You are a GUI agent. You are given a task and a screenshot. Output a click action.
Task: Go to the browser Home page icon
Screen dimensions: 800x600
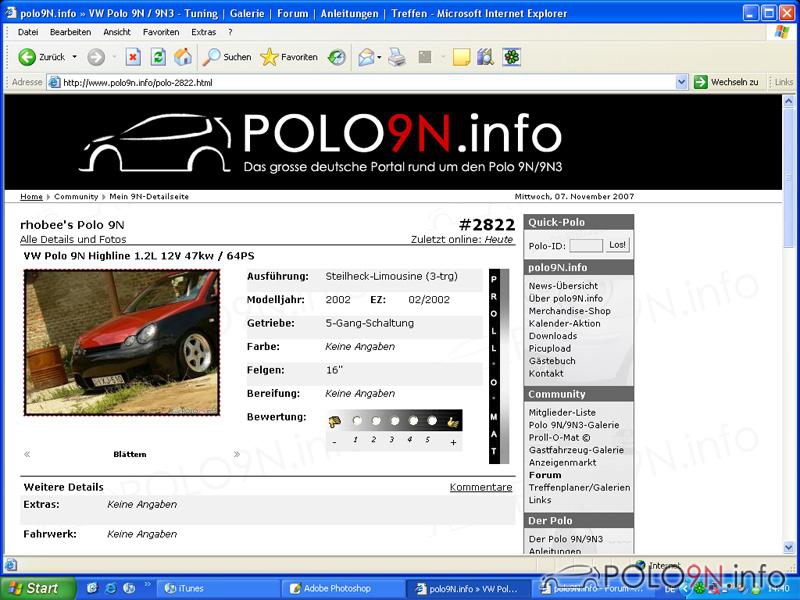point(183,57)
